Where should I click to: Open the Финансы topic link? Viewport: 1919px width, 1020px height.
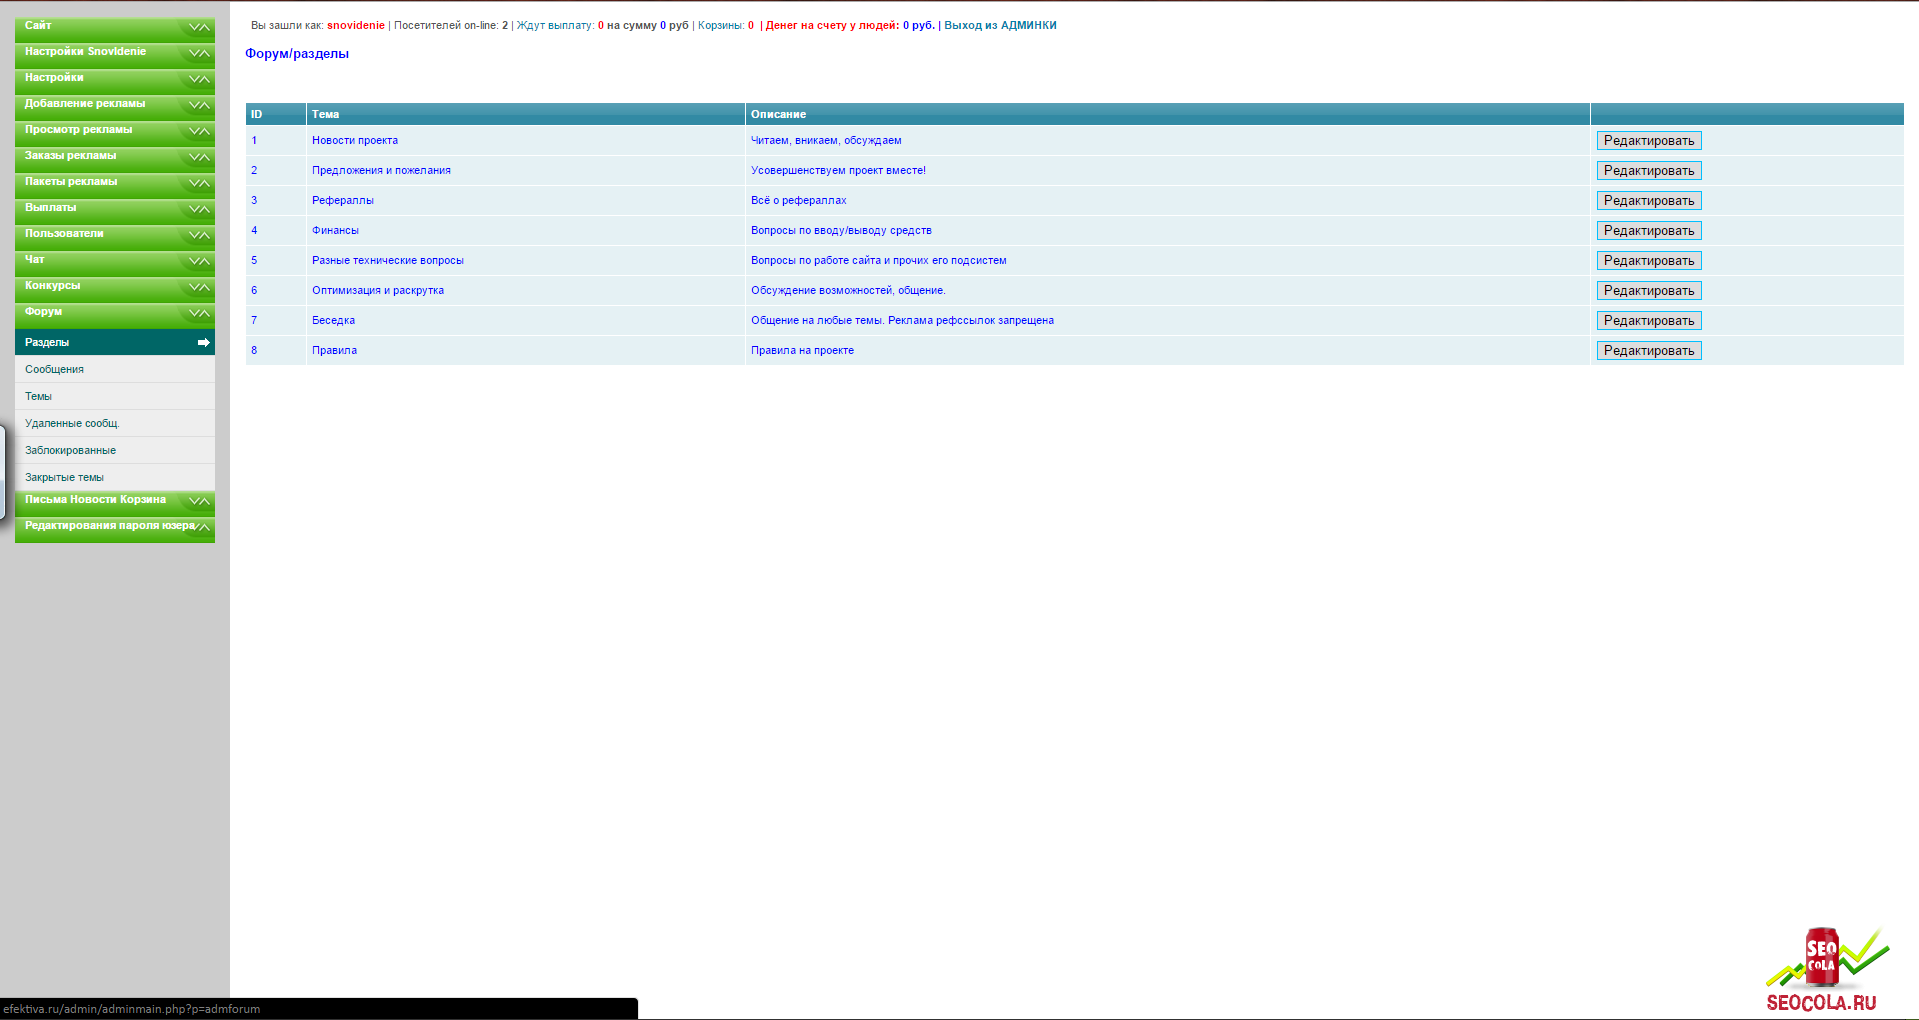pyautogui.click(x=335, y=231)
